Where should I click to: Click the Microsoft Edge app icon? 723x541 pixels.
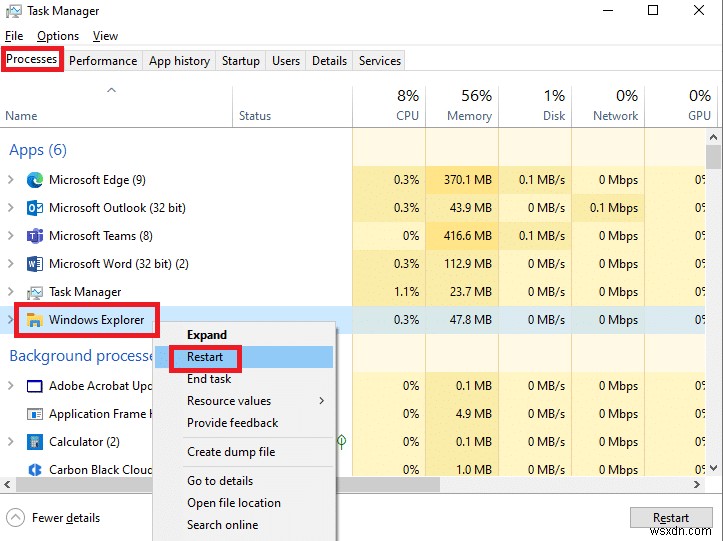(x=35, y=180)
